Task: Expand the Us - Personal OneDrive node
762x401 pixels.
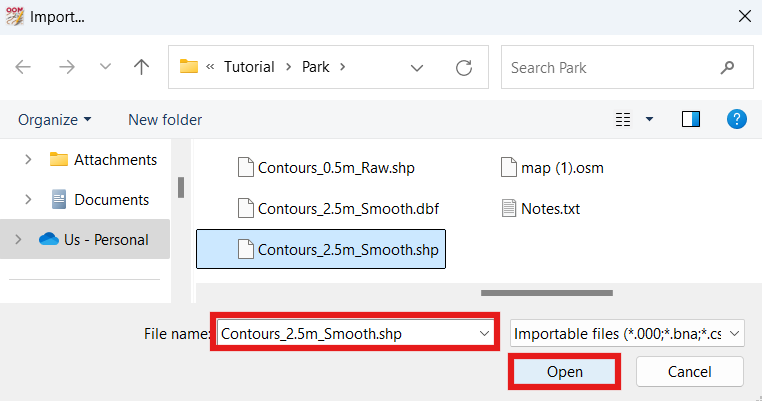Action: tap(18, 240)
